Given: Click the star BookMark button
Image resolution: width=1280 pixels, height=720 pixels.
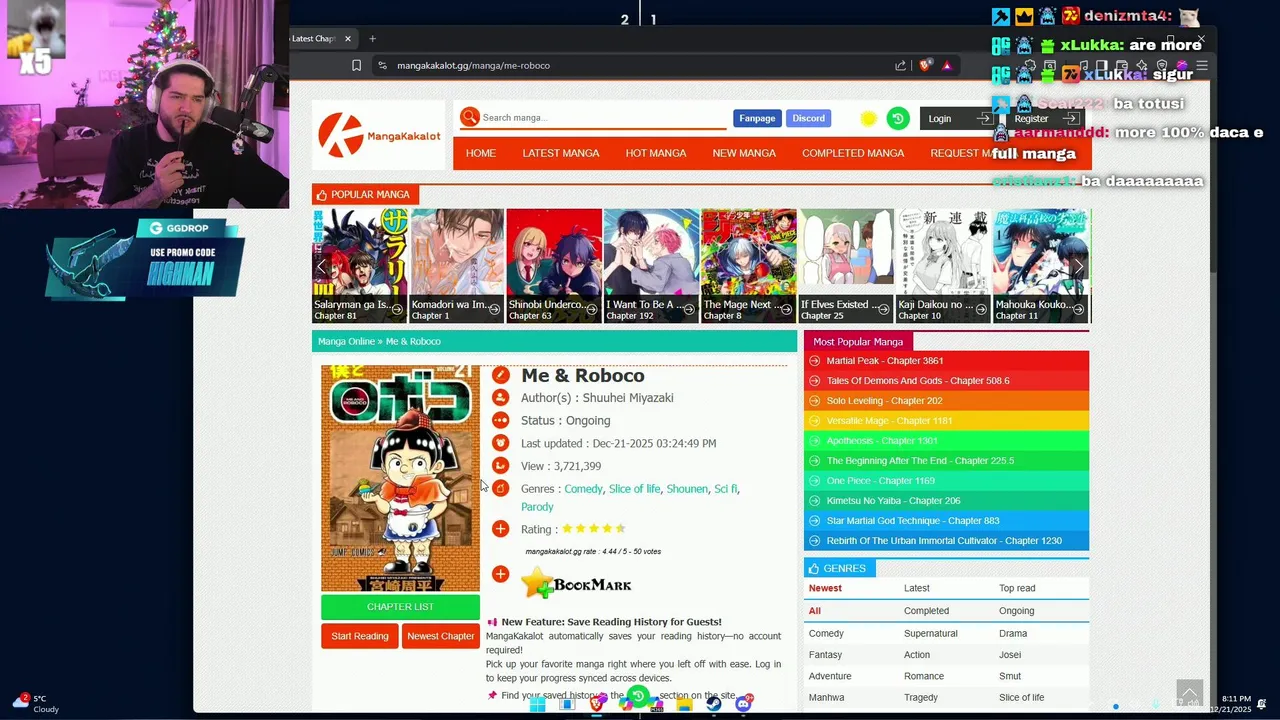Looking at the screenshot, I should click(576, 583).
